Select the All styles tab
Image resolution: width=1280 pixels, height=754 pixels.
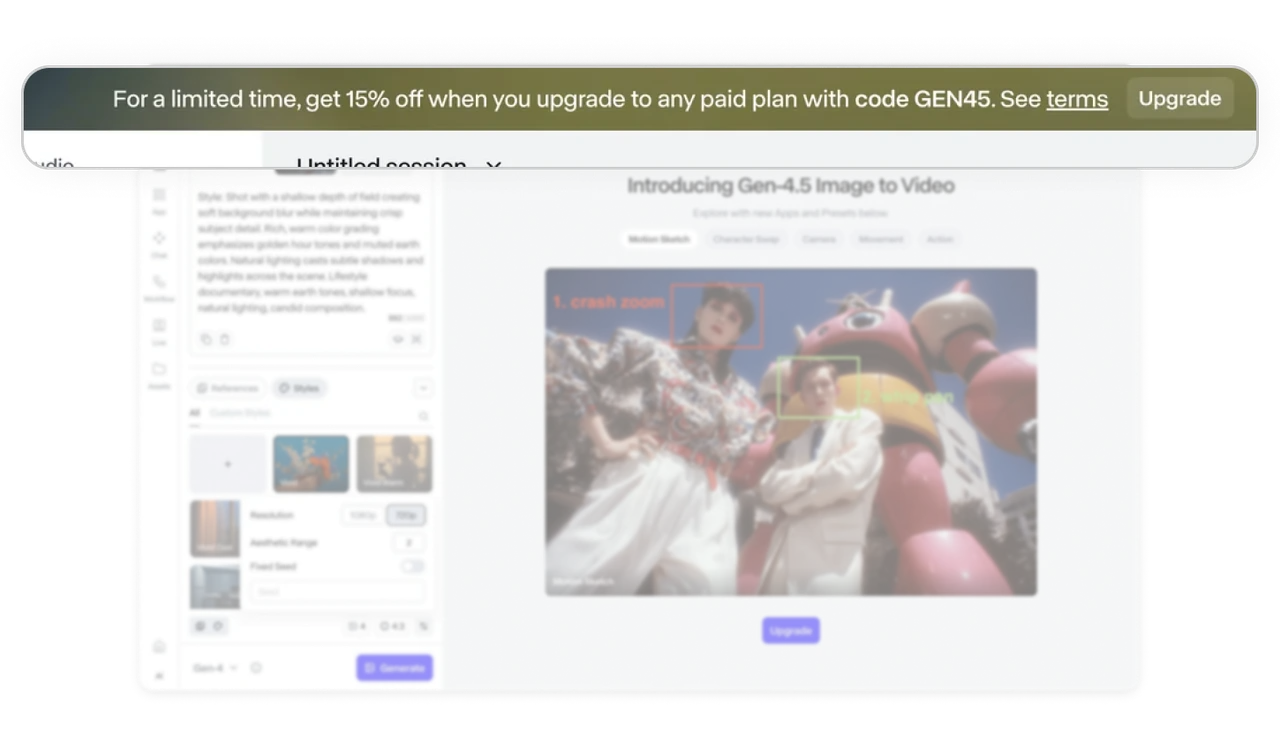click(x=195, y=413)
